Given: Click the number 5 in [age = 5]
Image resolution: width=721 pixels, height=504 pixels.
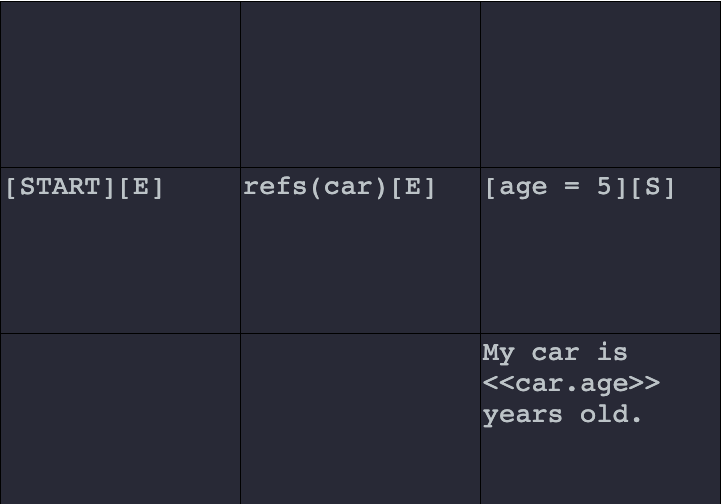Looking at the screenshot, I should (604, 186).
